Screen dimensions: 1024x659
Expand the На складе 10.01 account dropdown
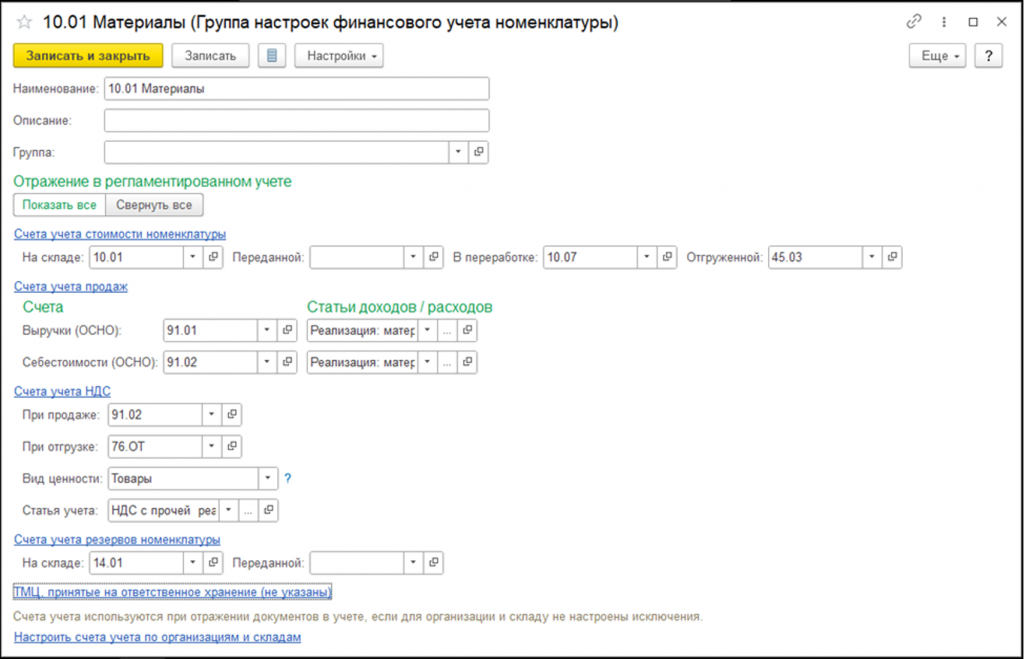pyautogui.click(x=193, y=257)
